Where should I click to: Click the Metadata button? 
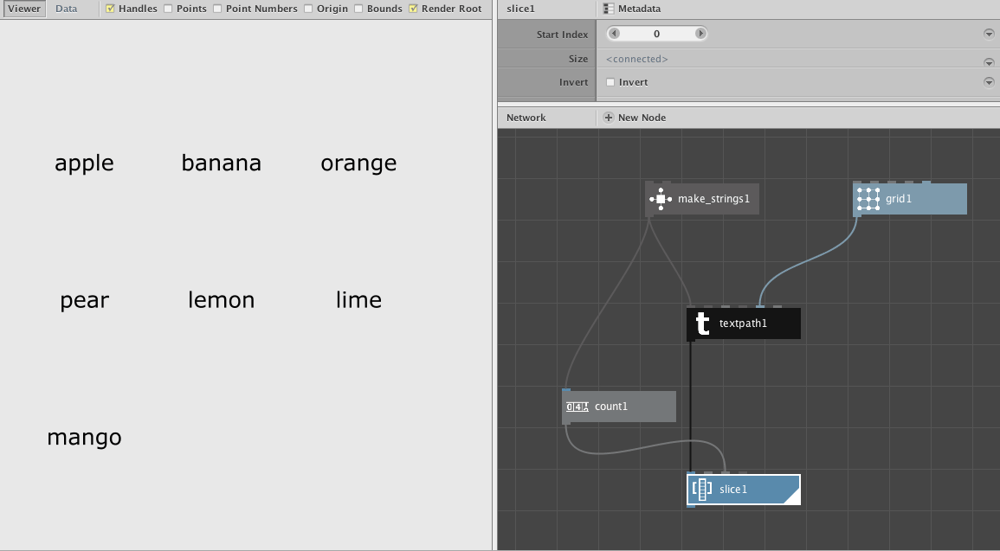[632, 9]
